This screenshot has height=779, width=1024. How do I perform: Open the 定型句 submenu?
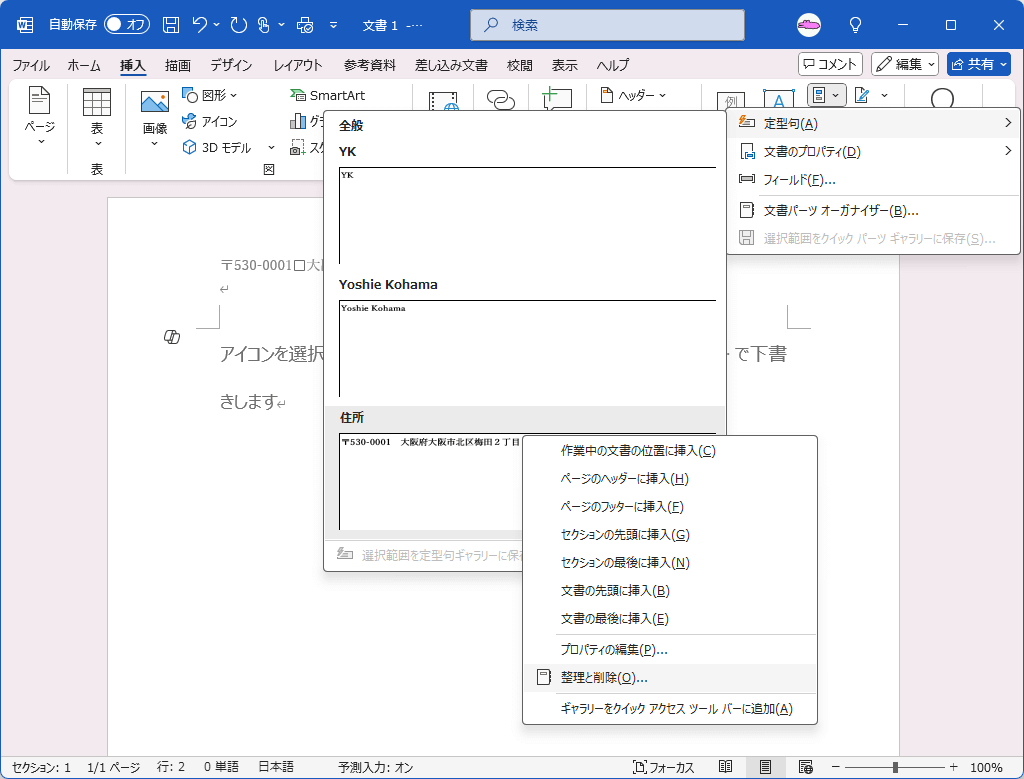tap(873, 123)
